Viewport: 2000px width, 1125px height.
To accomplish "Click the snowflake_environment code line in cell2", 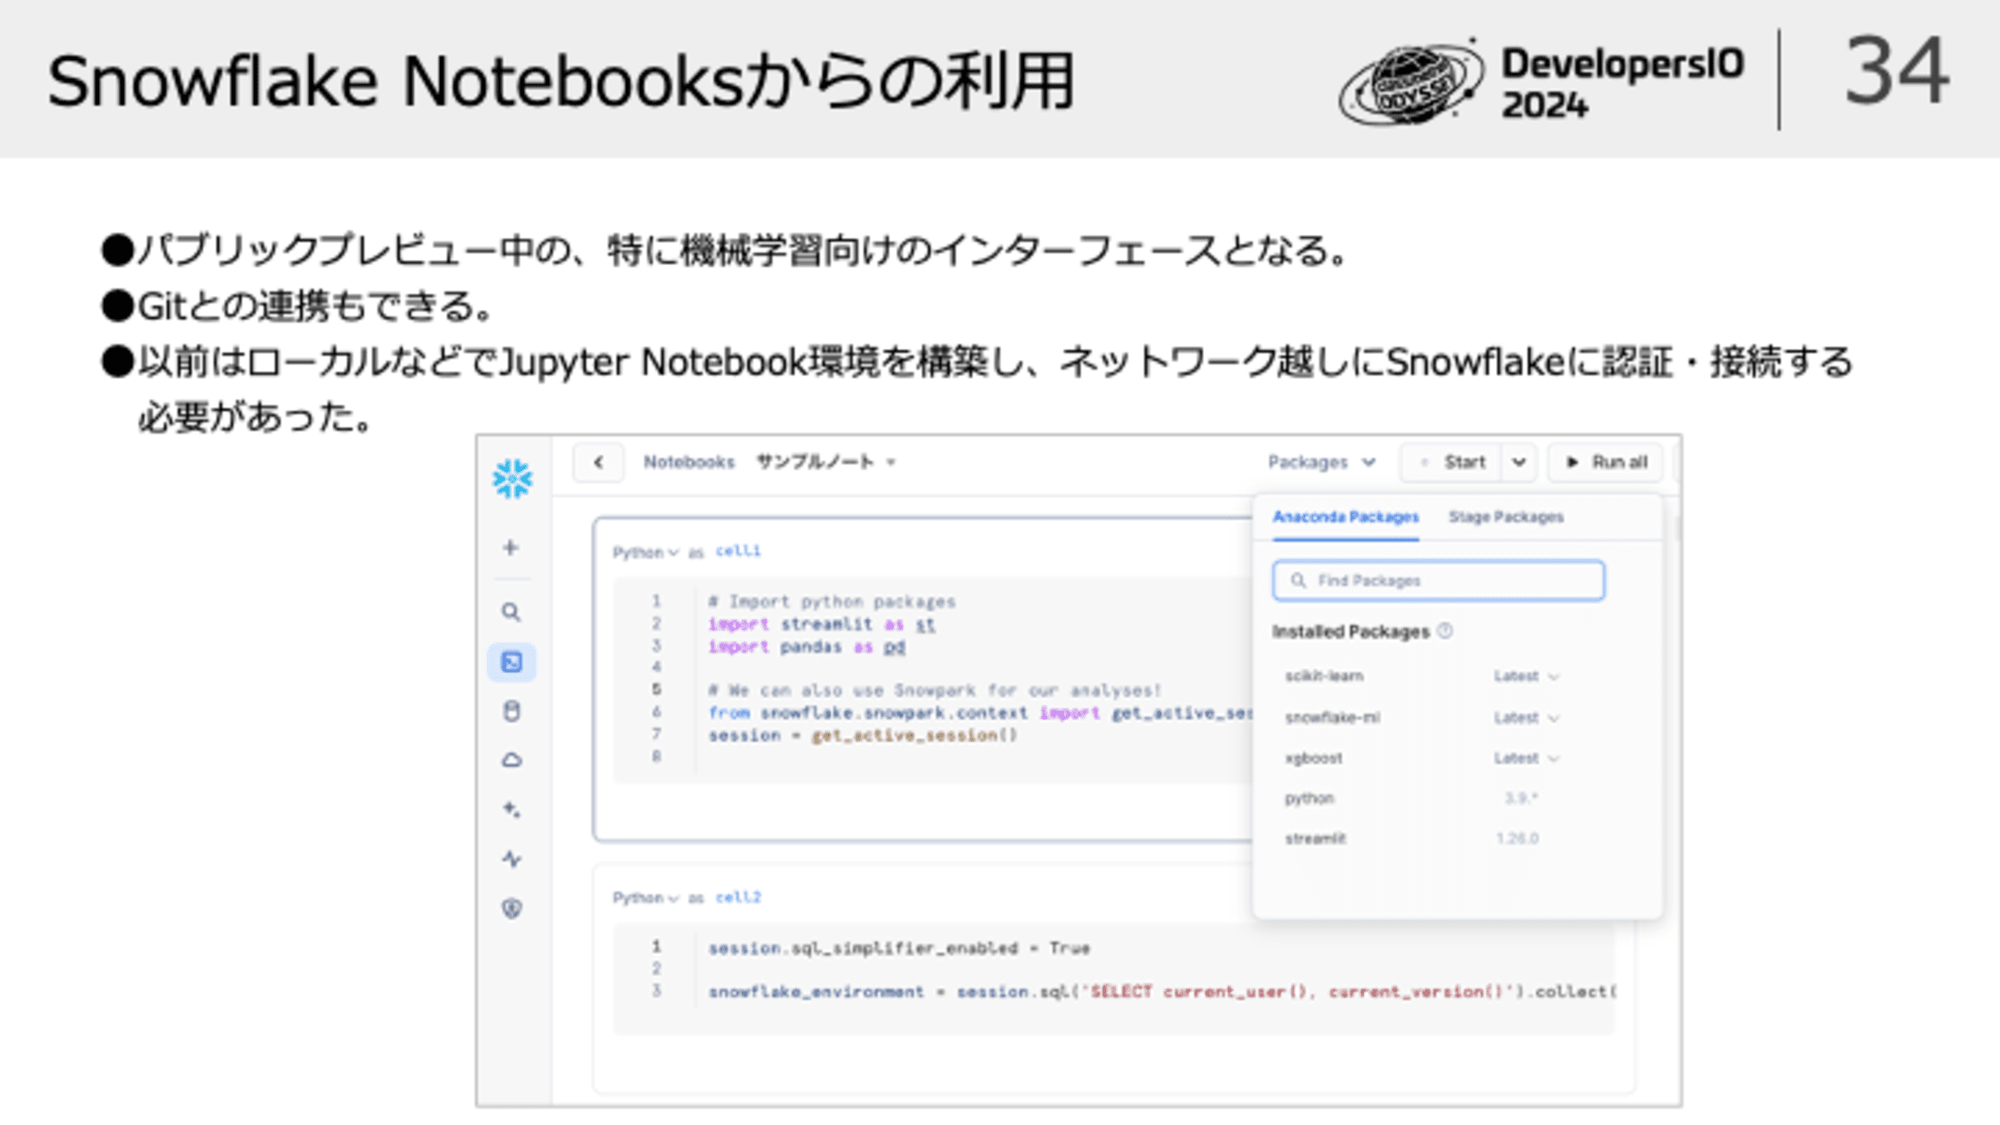I will [1162, 992].
